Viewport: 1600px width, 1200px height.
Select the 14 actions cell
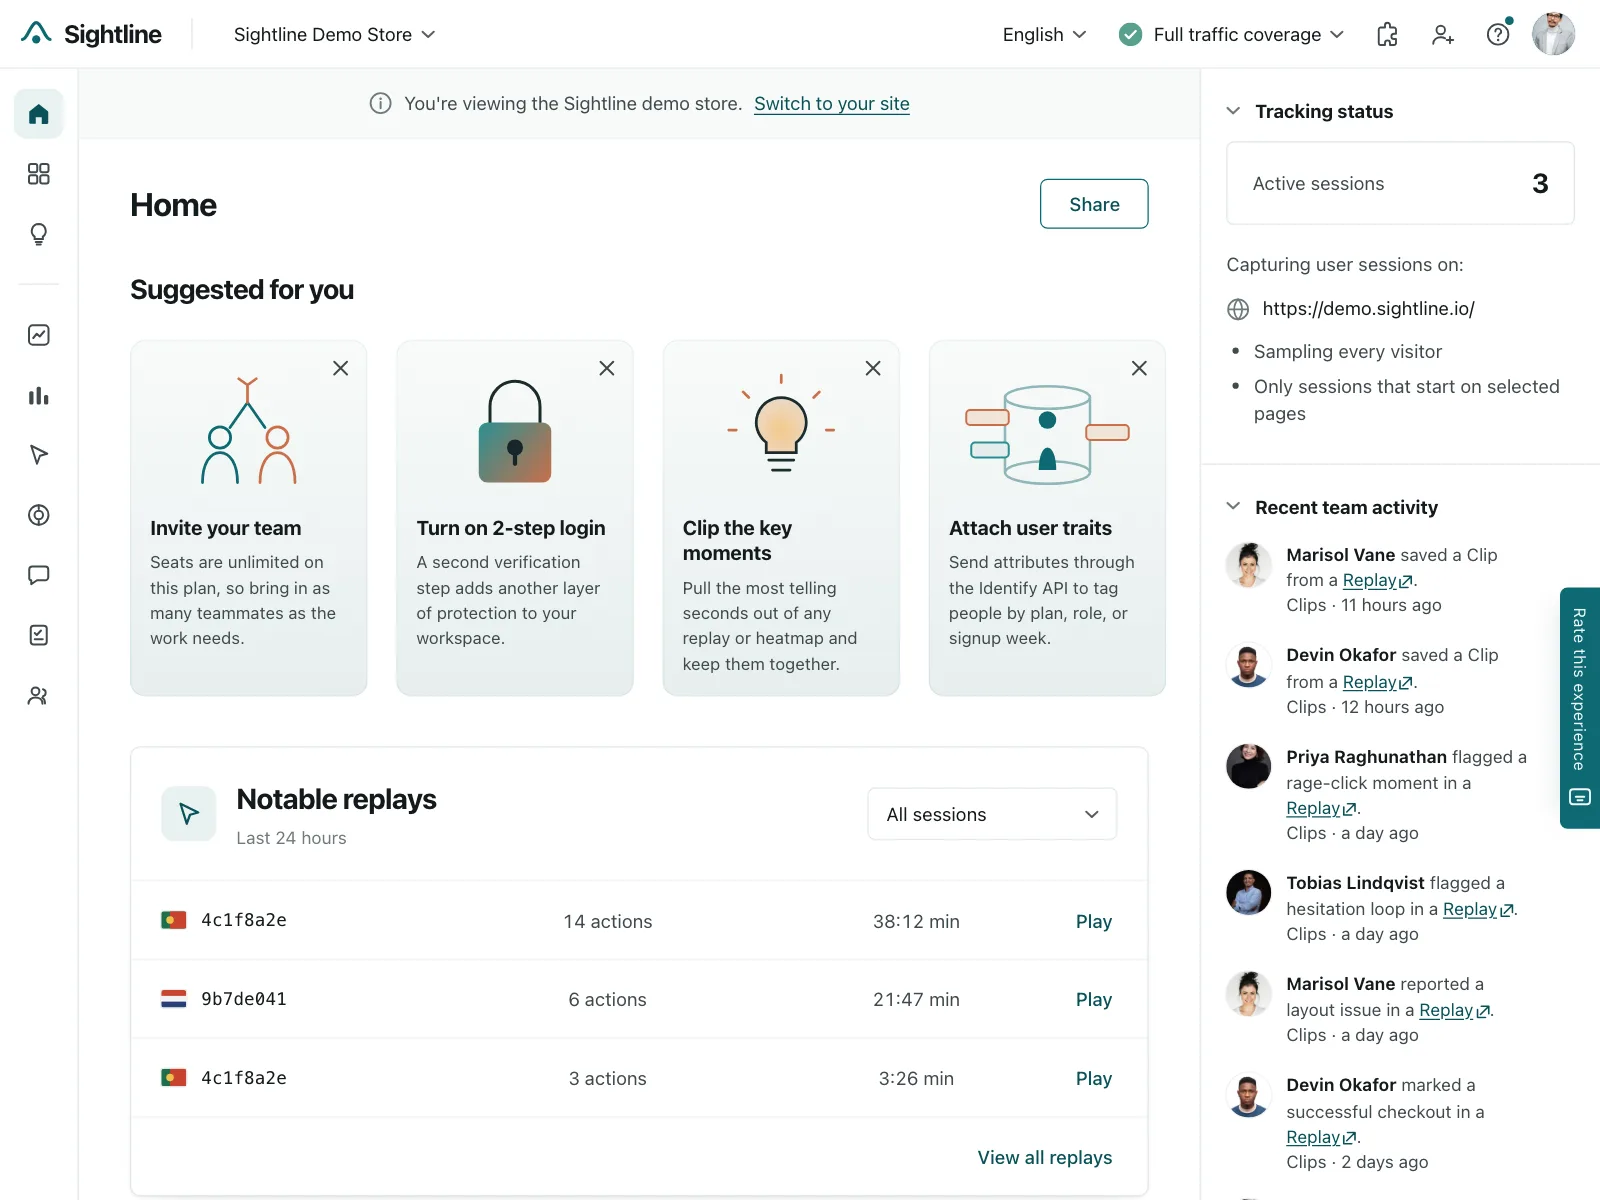click(608, 921)
